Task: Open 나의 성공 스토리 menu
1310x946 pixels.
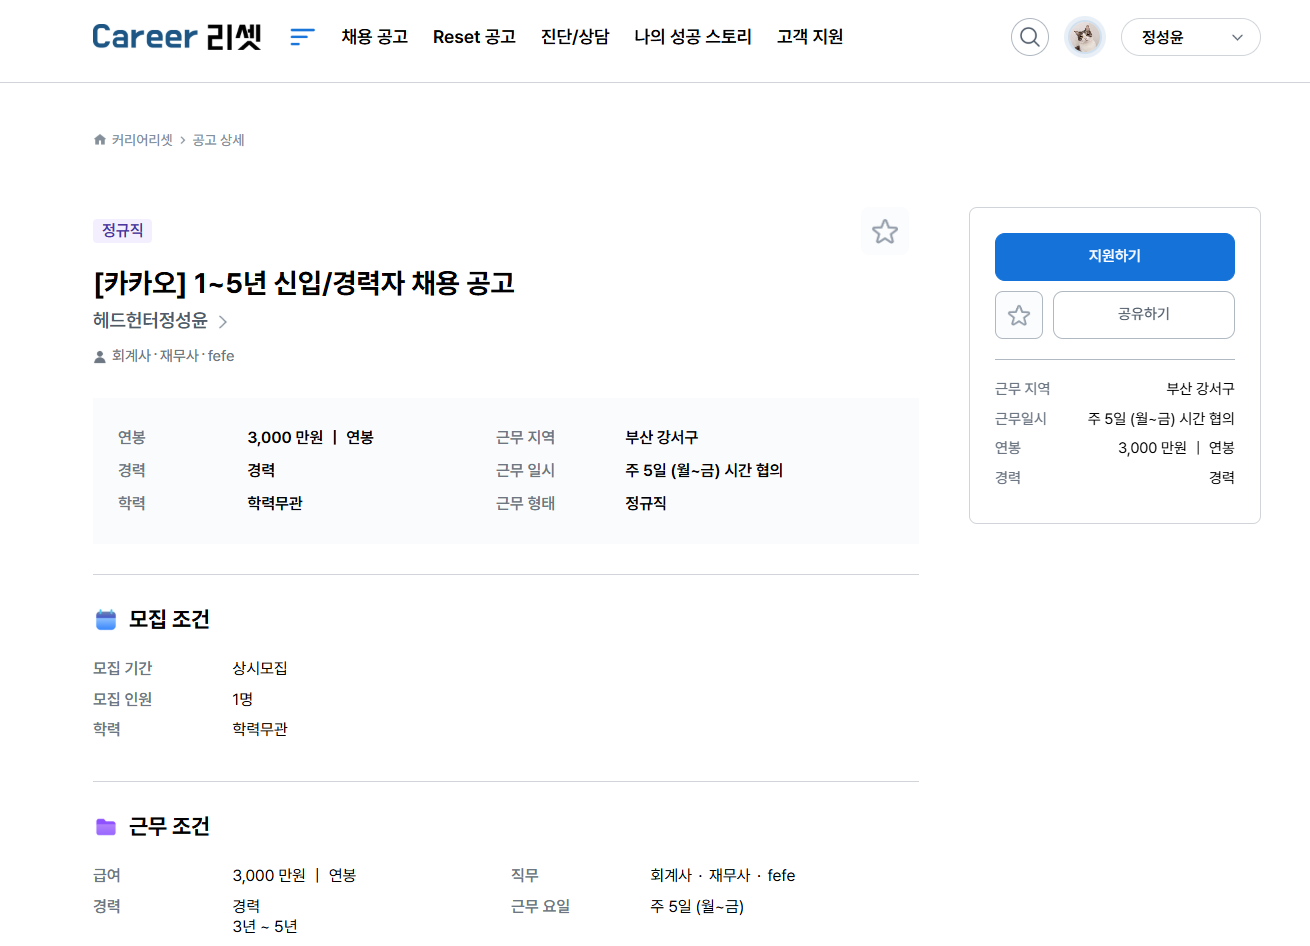Action: click(x=693, y=37)
